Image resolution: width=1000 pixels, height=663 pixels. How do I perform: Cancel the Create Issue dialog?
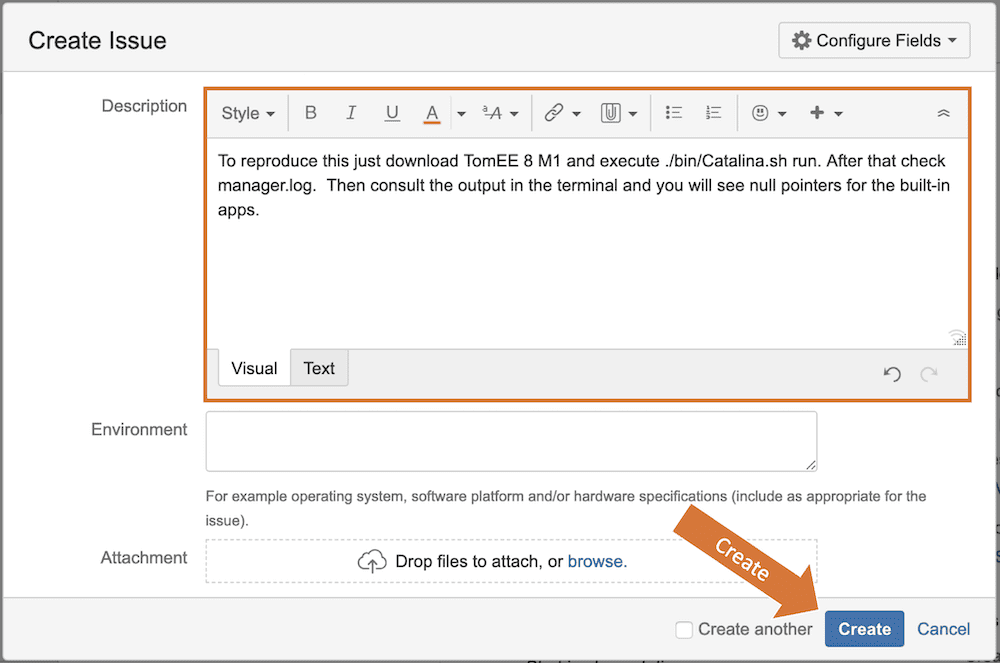[x=943, y=629]
